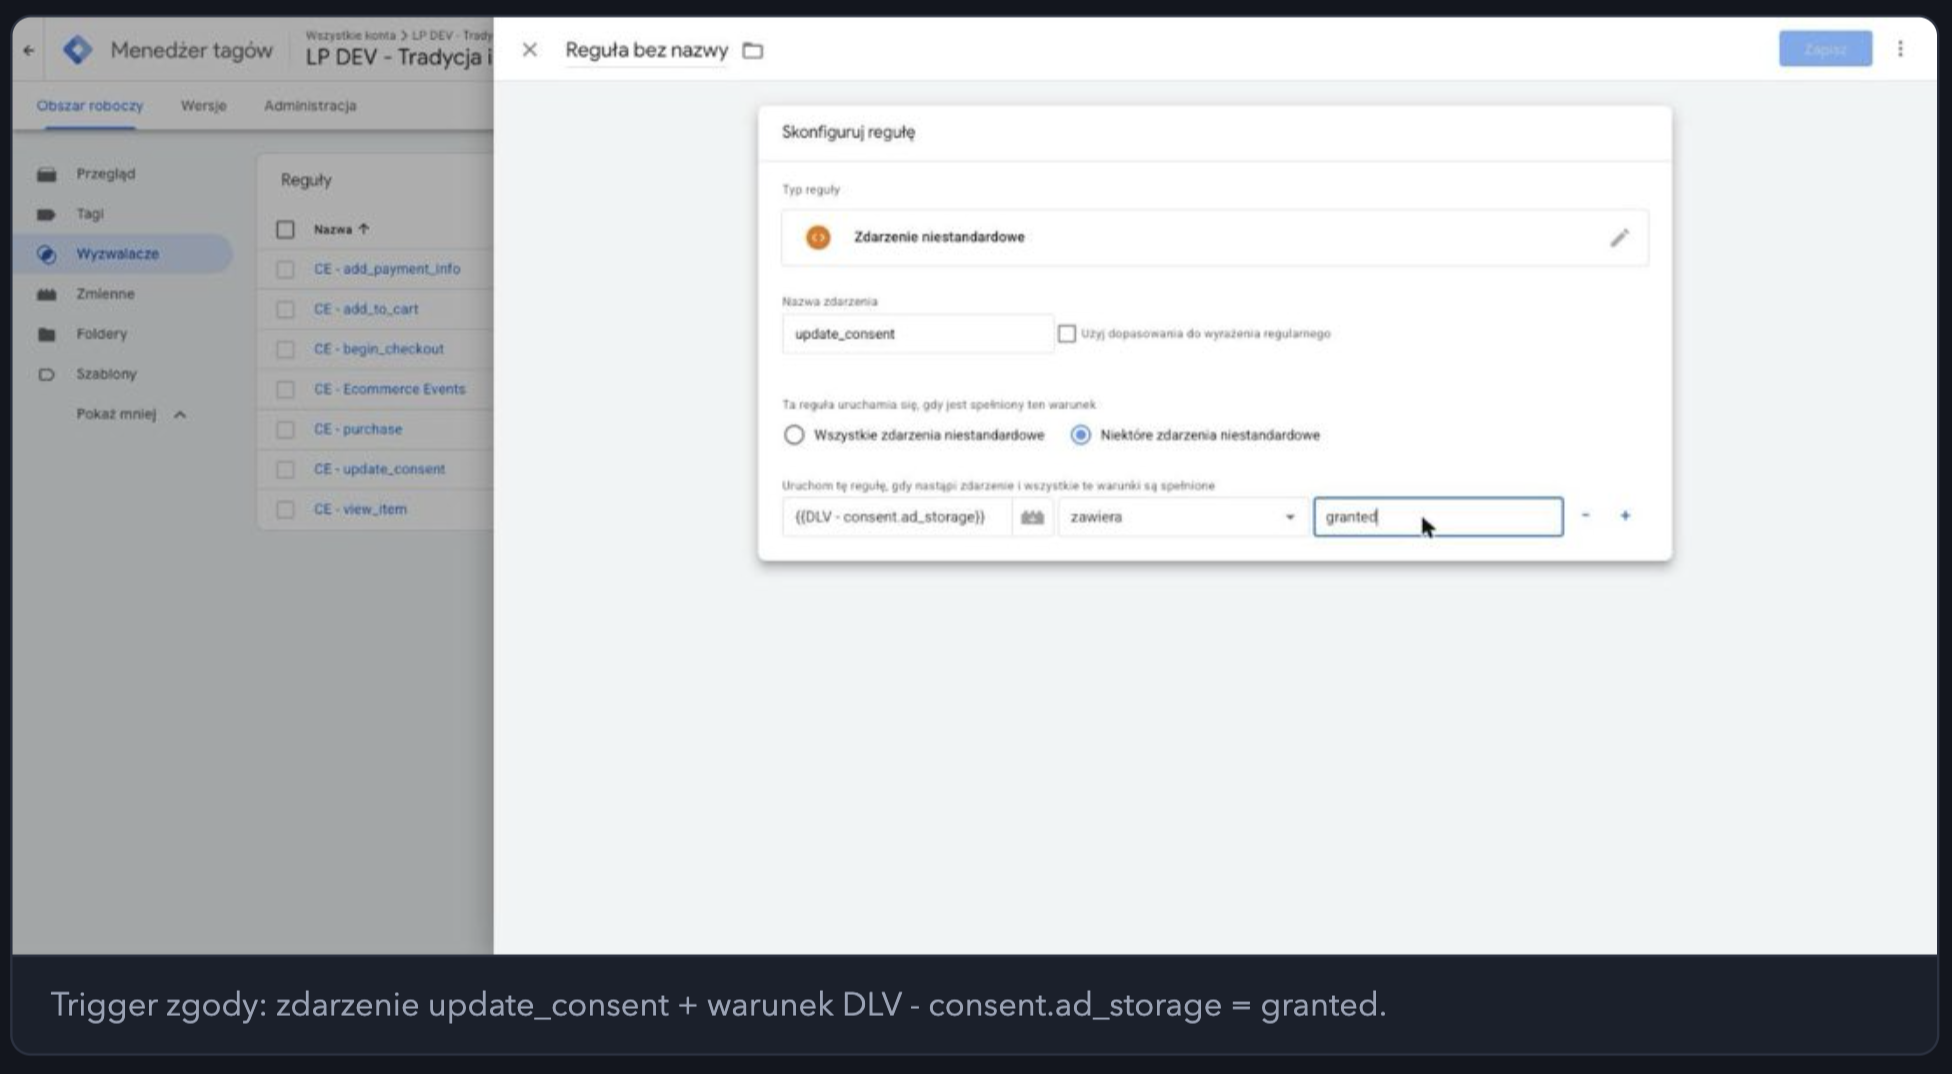Tick the select-all checkbox in Reguły header

(285, 230)
